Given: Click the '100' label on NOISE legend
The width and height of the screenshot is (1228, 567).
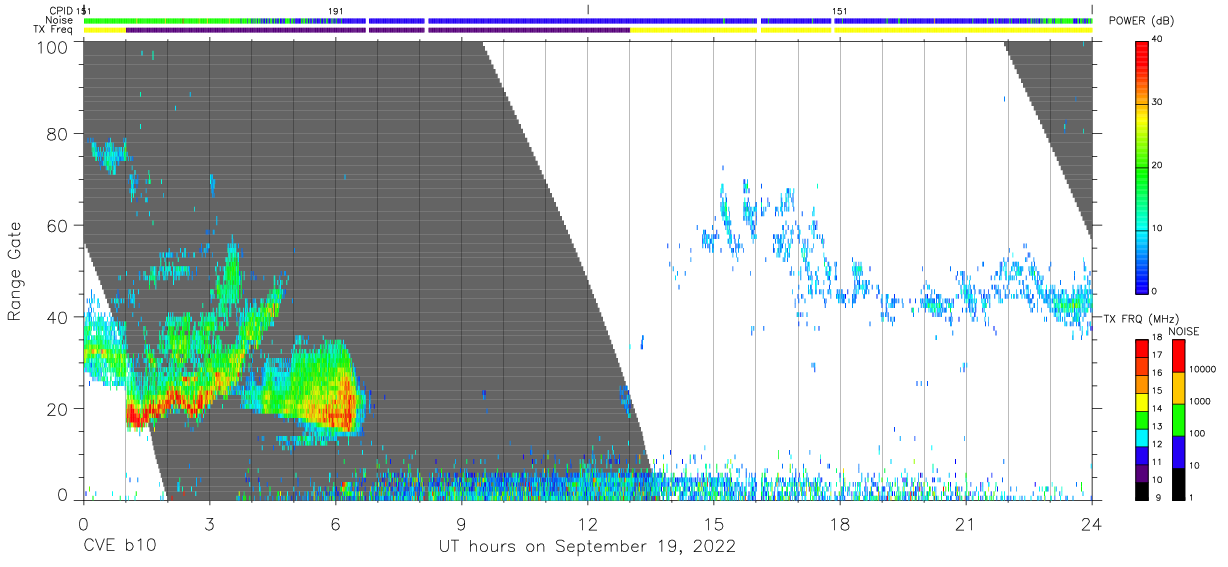Looking at the screenshot, I should pos(1200,433).
